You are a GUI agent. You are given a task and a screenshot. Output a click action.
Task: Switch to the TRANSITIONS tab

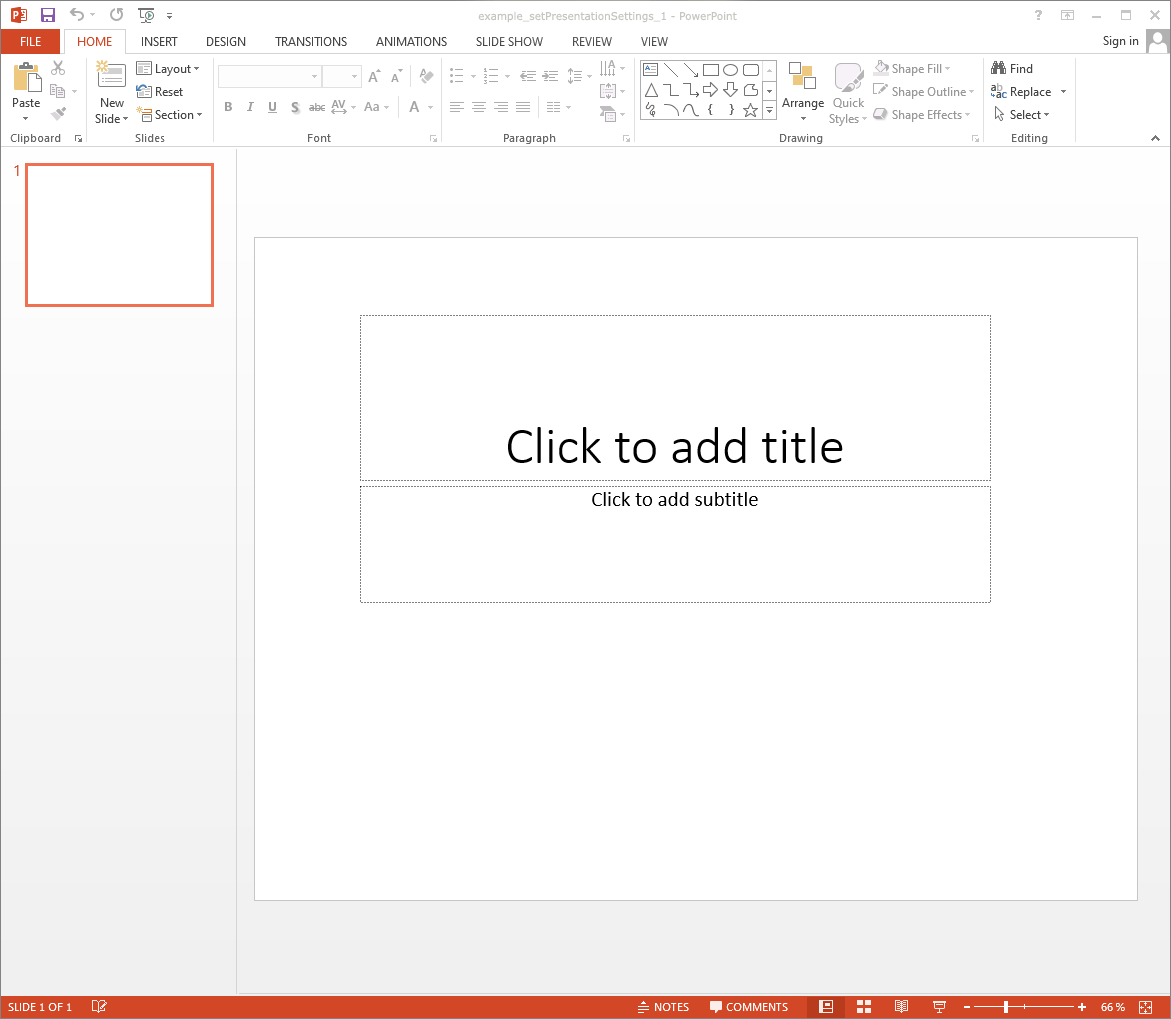[311, 42]
